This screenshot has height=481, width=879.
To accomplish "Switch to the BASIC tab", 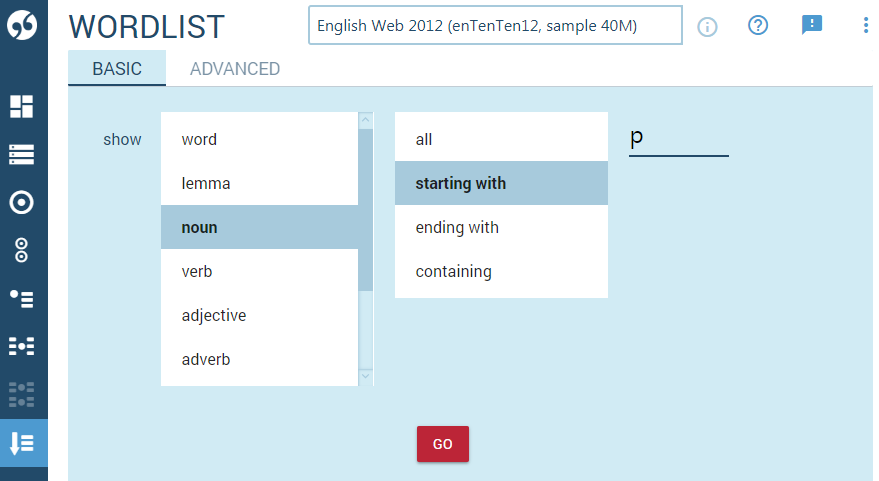I will point(117,69).
